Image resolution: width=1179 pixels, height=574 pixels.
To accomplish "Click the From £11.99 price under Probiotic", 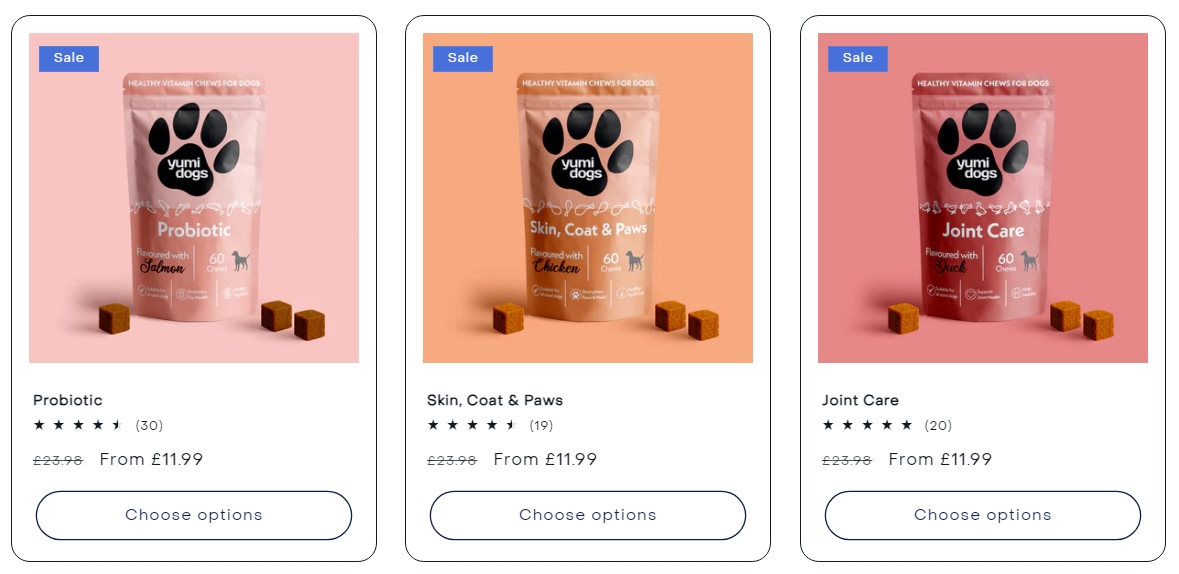I will [151, 460].
